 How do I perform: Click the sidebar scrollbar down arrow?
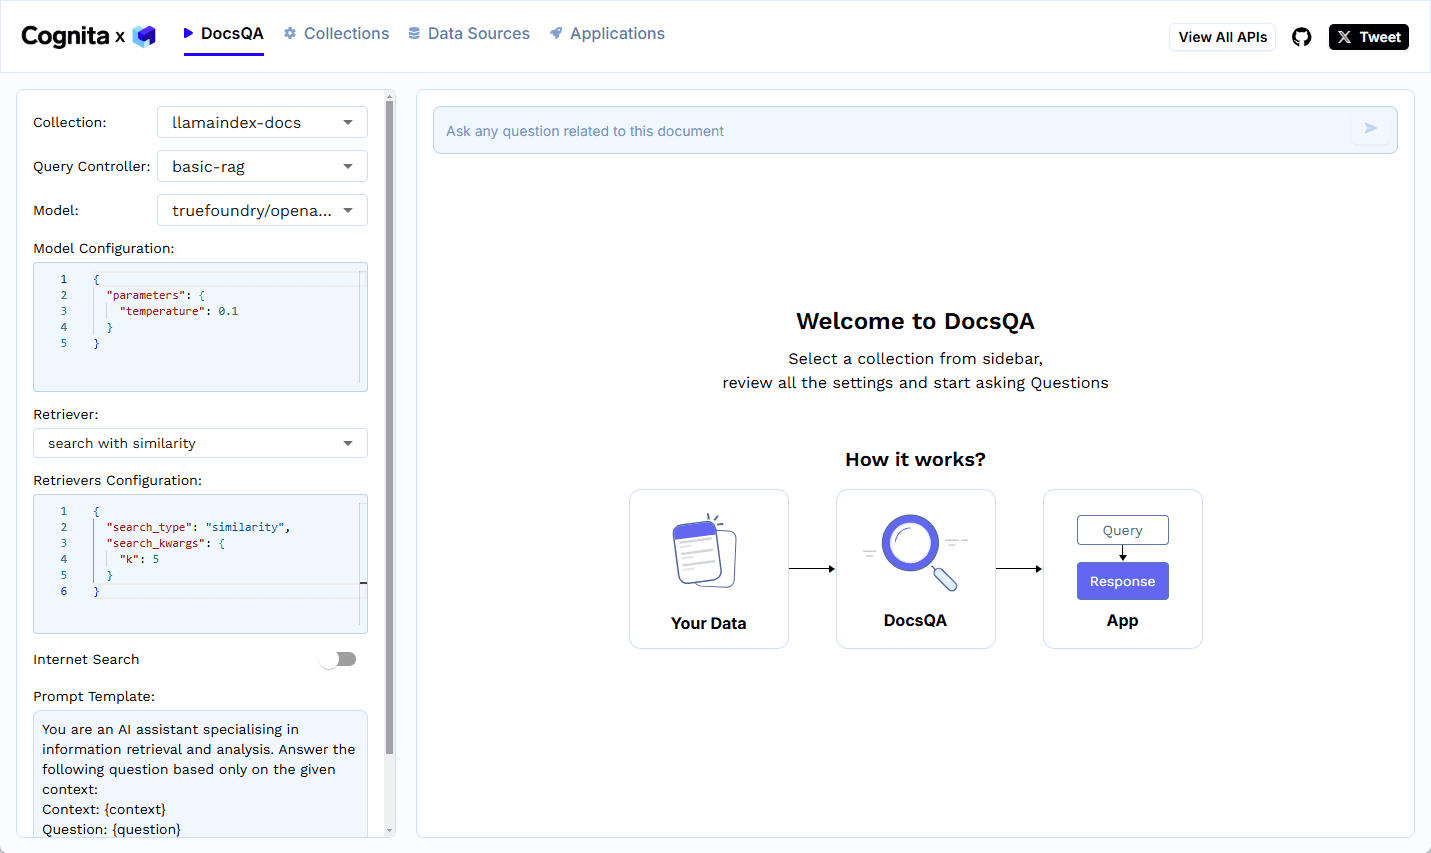(390, 831)
